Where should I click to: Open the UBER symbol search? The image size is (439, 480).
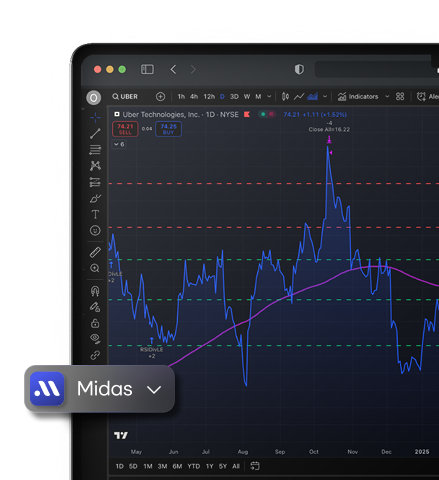(125, 97)
